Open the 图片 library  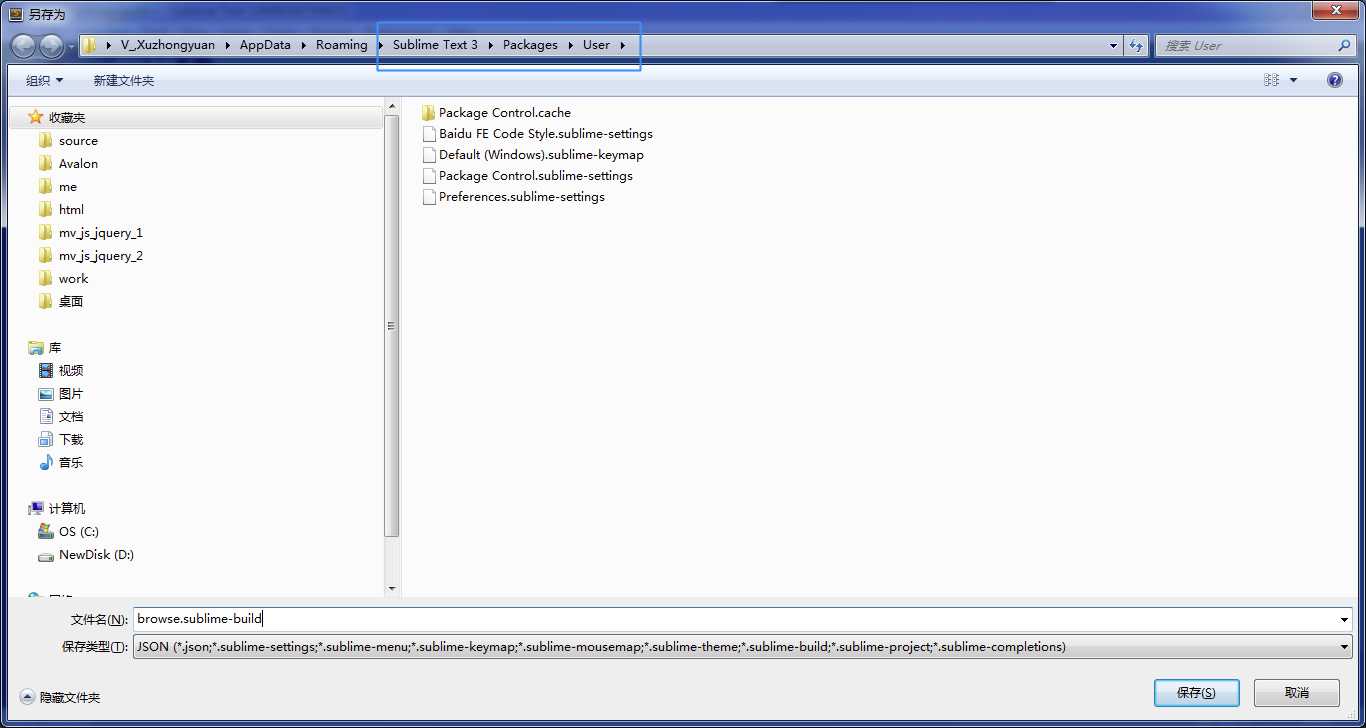pyautogui.click(x=70, y=394)
